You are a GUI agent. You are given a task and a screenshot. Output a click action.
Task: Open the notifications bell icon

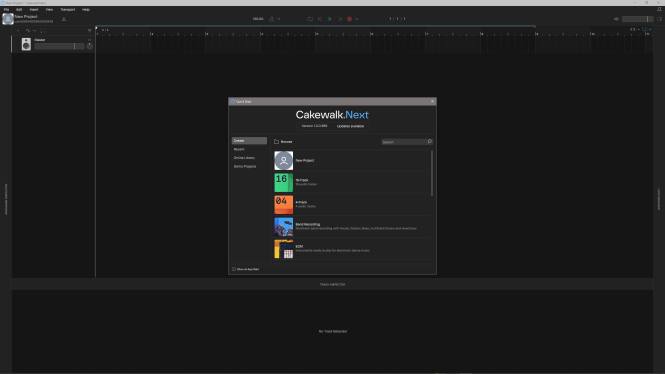tap(659, 9)
